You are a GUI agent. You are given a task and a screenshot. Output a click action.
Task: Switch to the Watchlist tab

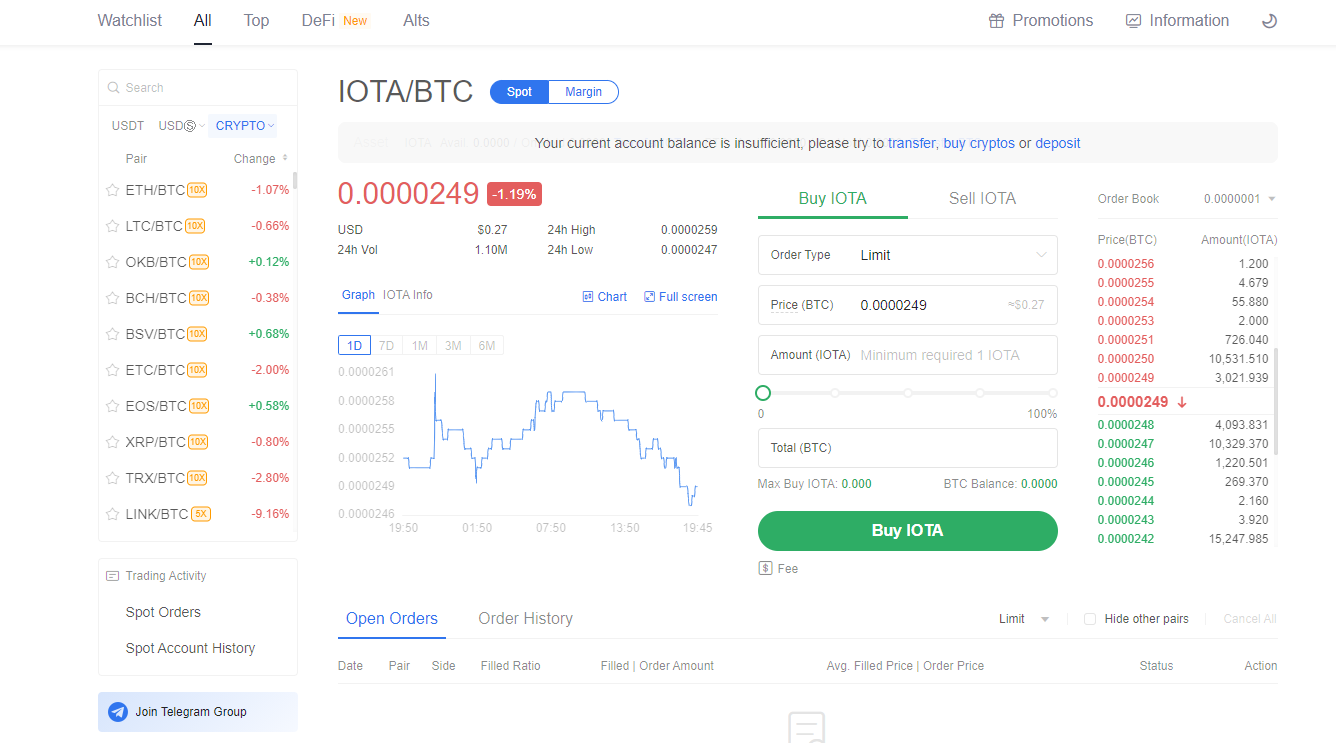pos(130,20)
